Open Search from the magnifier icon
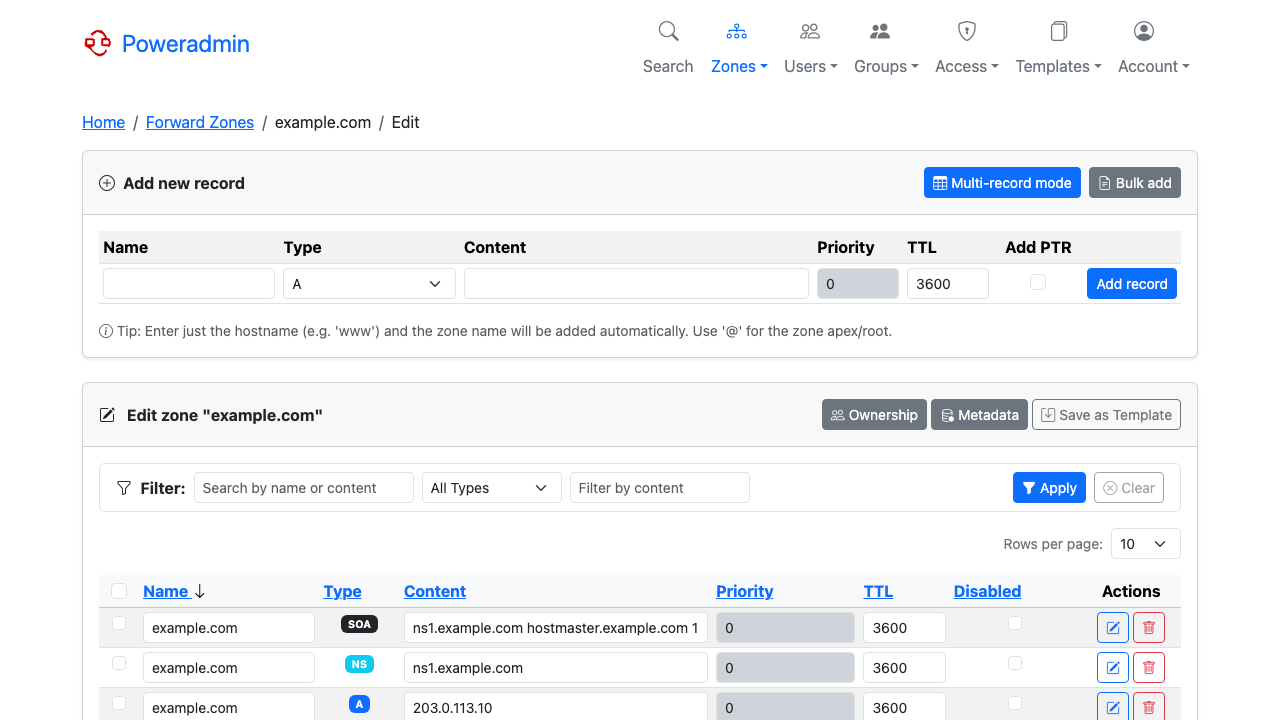This screenshot has height=720, width=1280. click(x=668, y=31)
